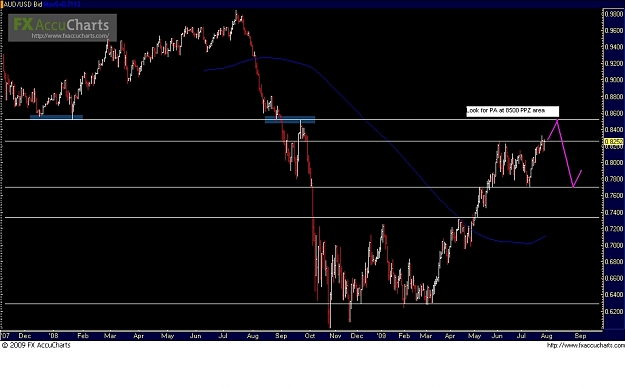Open the fxaccucharts URL under the logo
625x388 pixels.
point(70,35)
